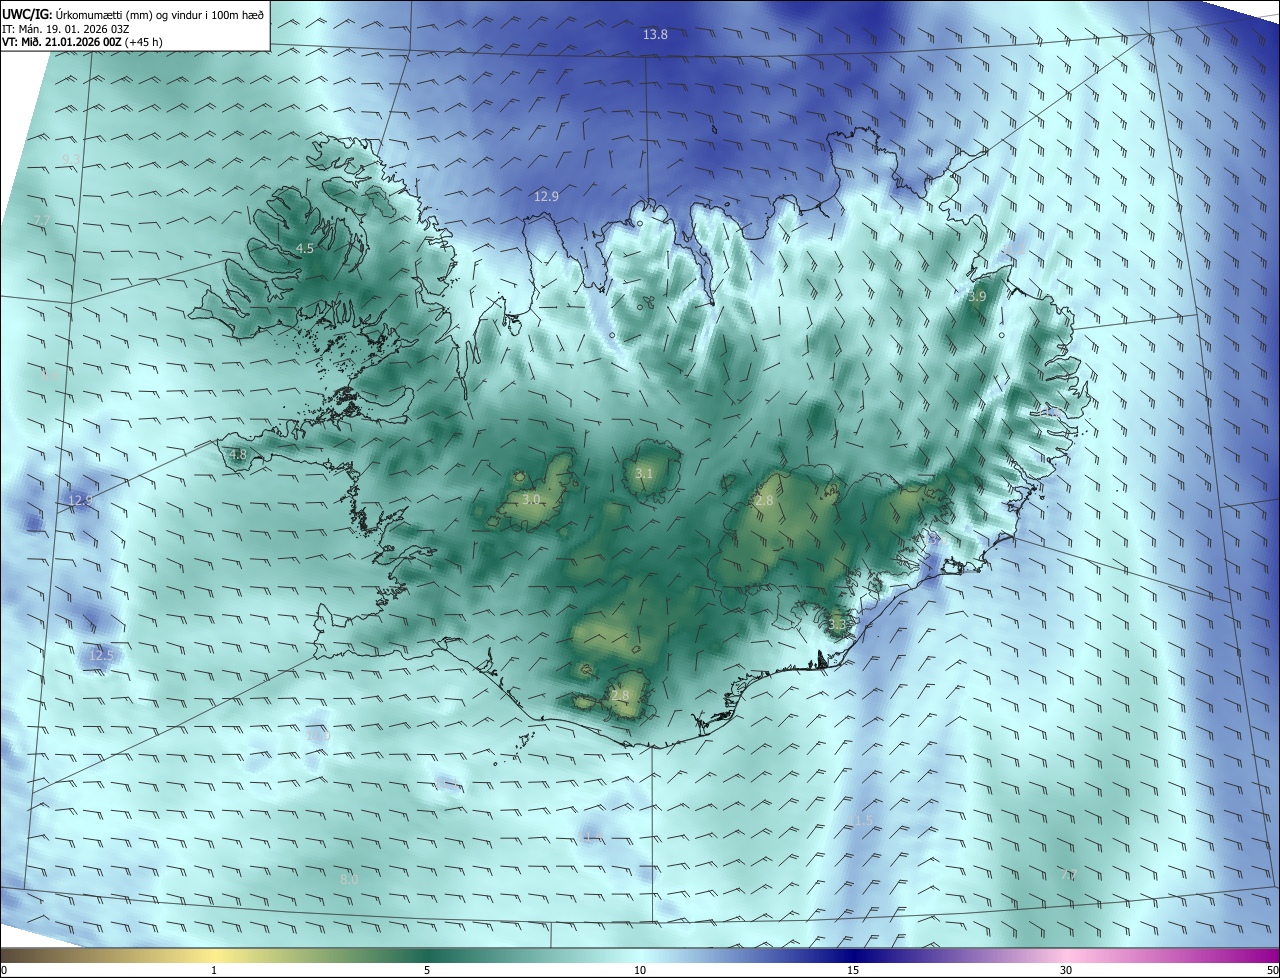Viewport: 1280px width, 978px height.
Task: Click the 12.5 value in the southwest blue patch
Action: pos(102,655)
